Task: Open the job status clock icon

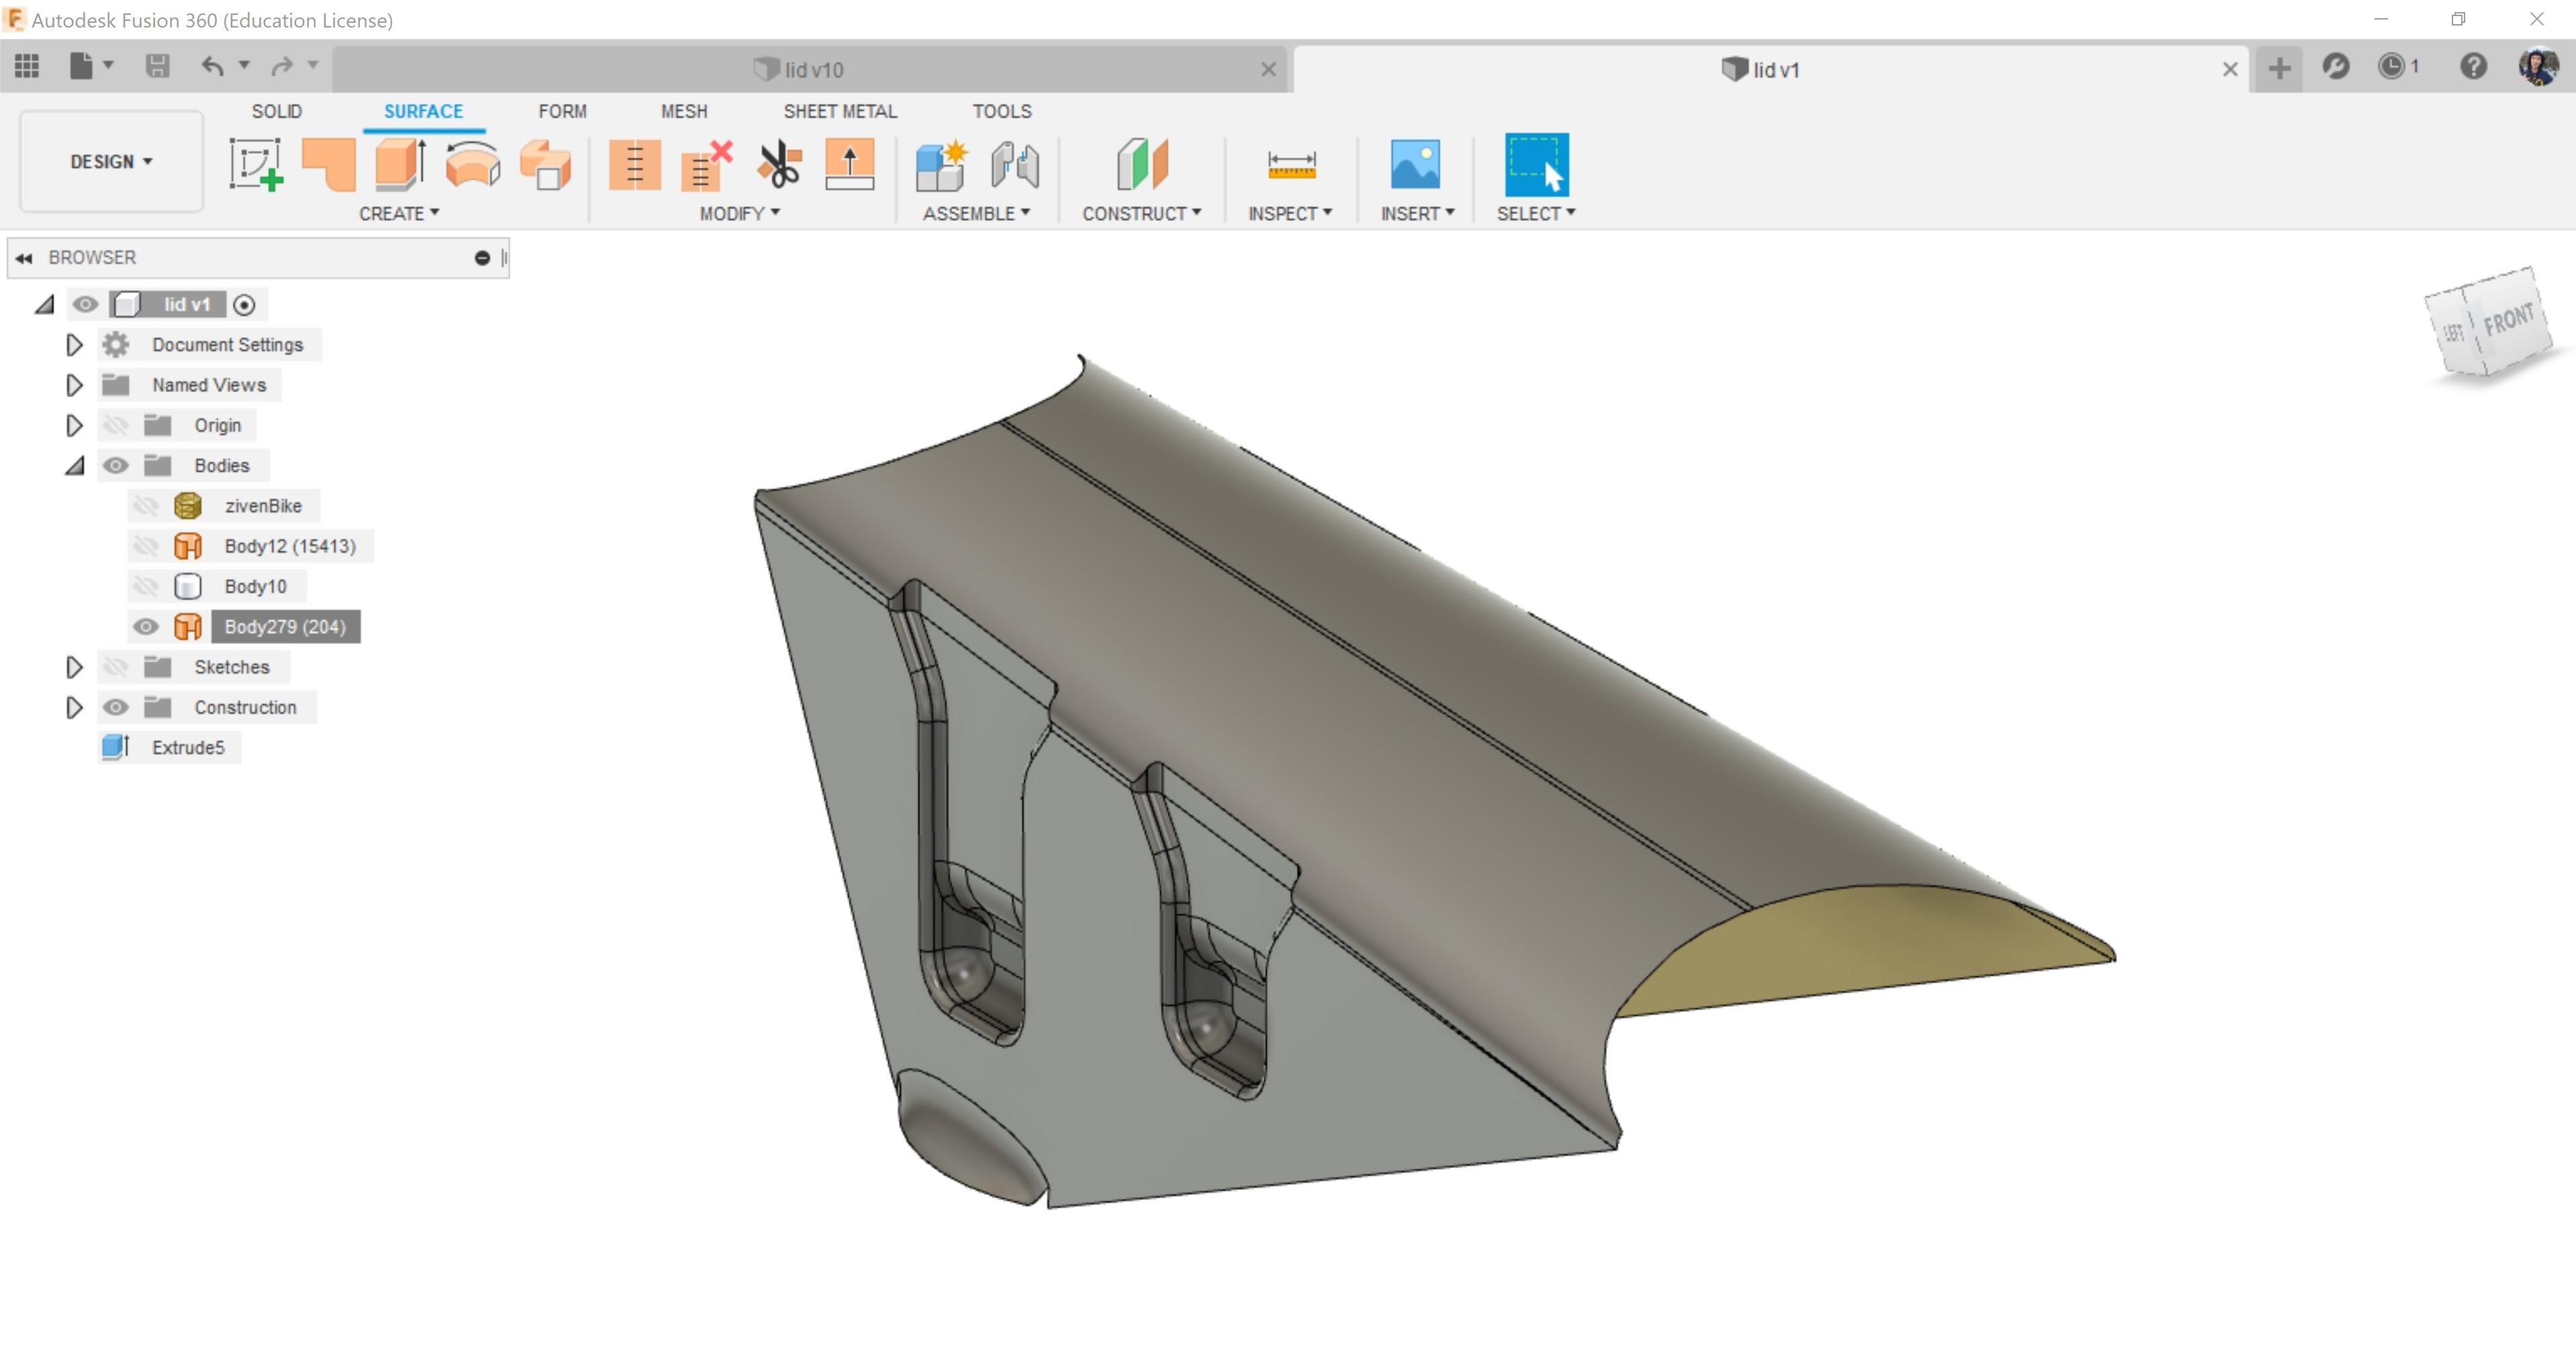Action: [x=2392, y=67]
